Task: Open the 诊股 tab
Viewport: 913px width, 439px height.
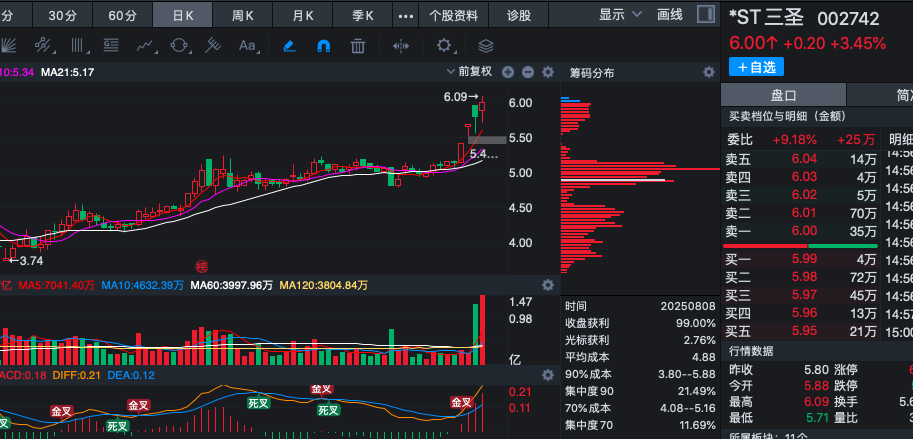Action: (x=519, y=16)
